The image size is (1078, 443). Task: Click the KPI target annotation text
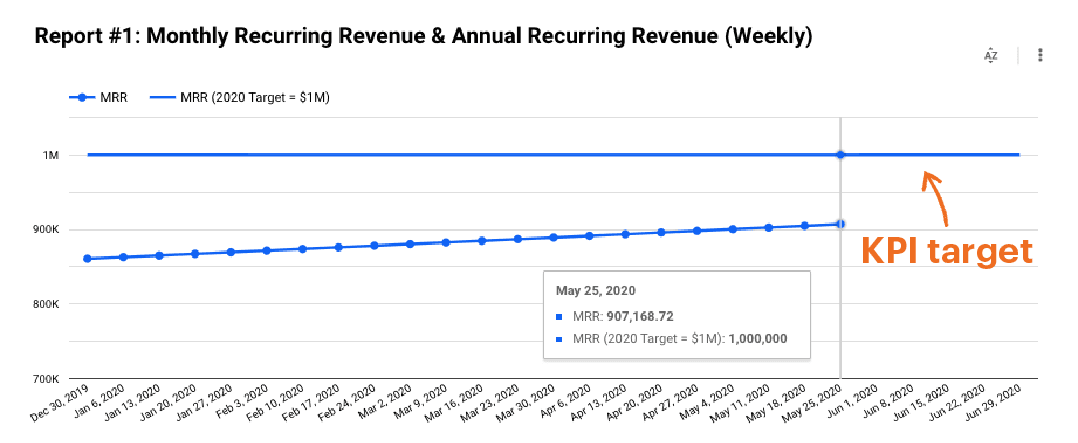pos(946,251)
